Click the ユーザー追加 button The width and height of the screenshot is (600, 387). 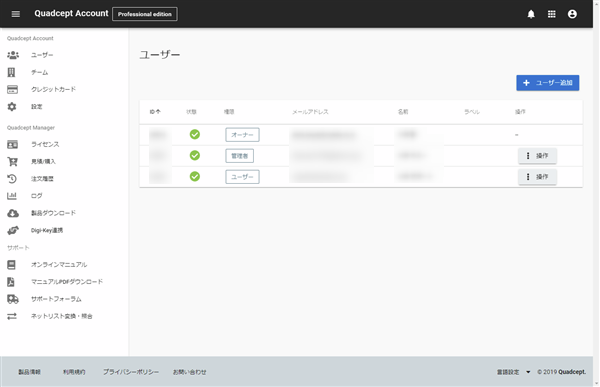[x=548, y=83]
